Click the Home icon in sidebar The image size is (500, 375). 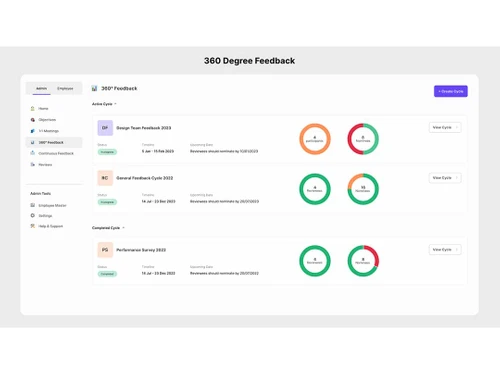coord(33,109)
